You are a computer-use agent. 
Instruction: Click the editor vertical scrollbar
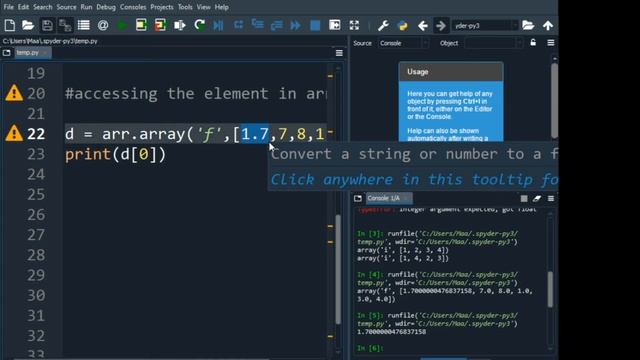click(x=338, y=269)
